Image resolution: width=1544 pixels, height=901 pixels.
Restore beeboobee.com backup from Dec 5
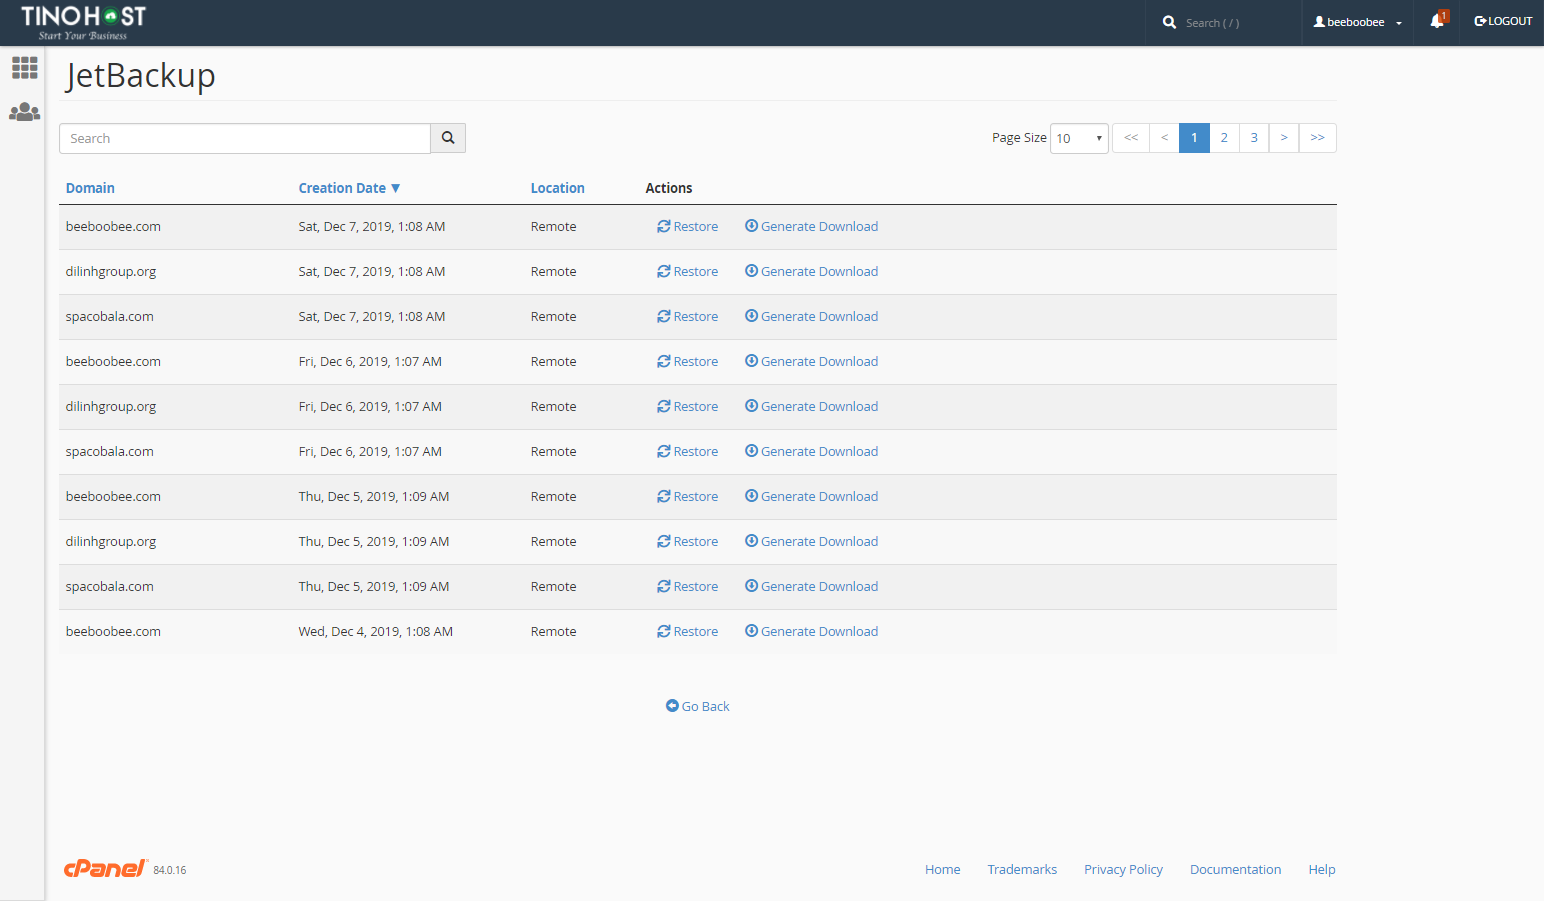(688, 497)
